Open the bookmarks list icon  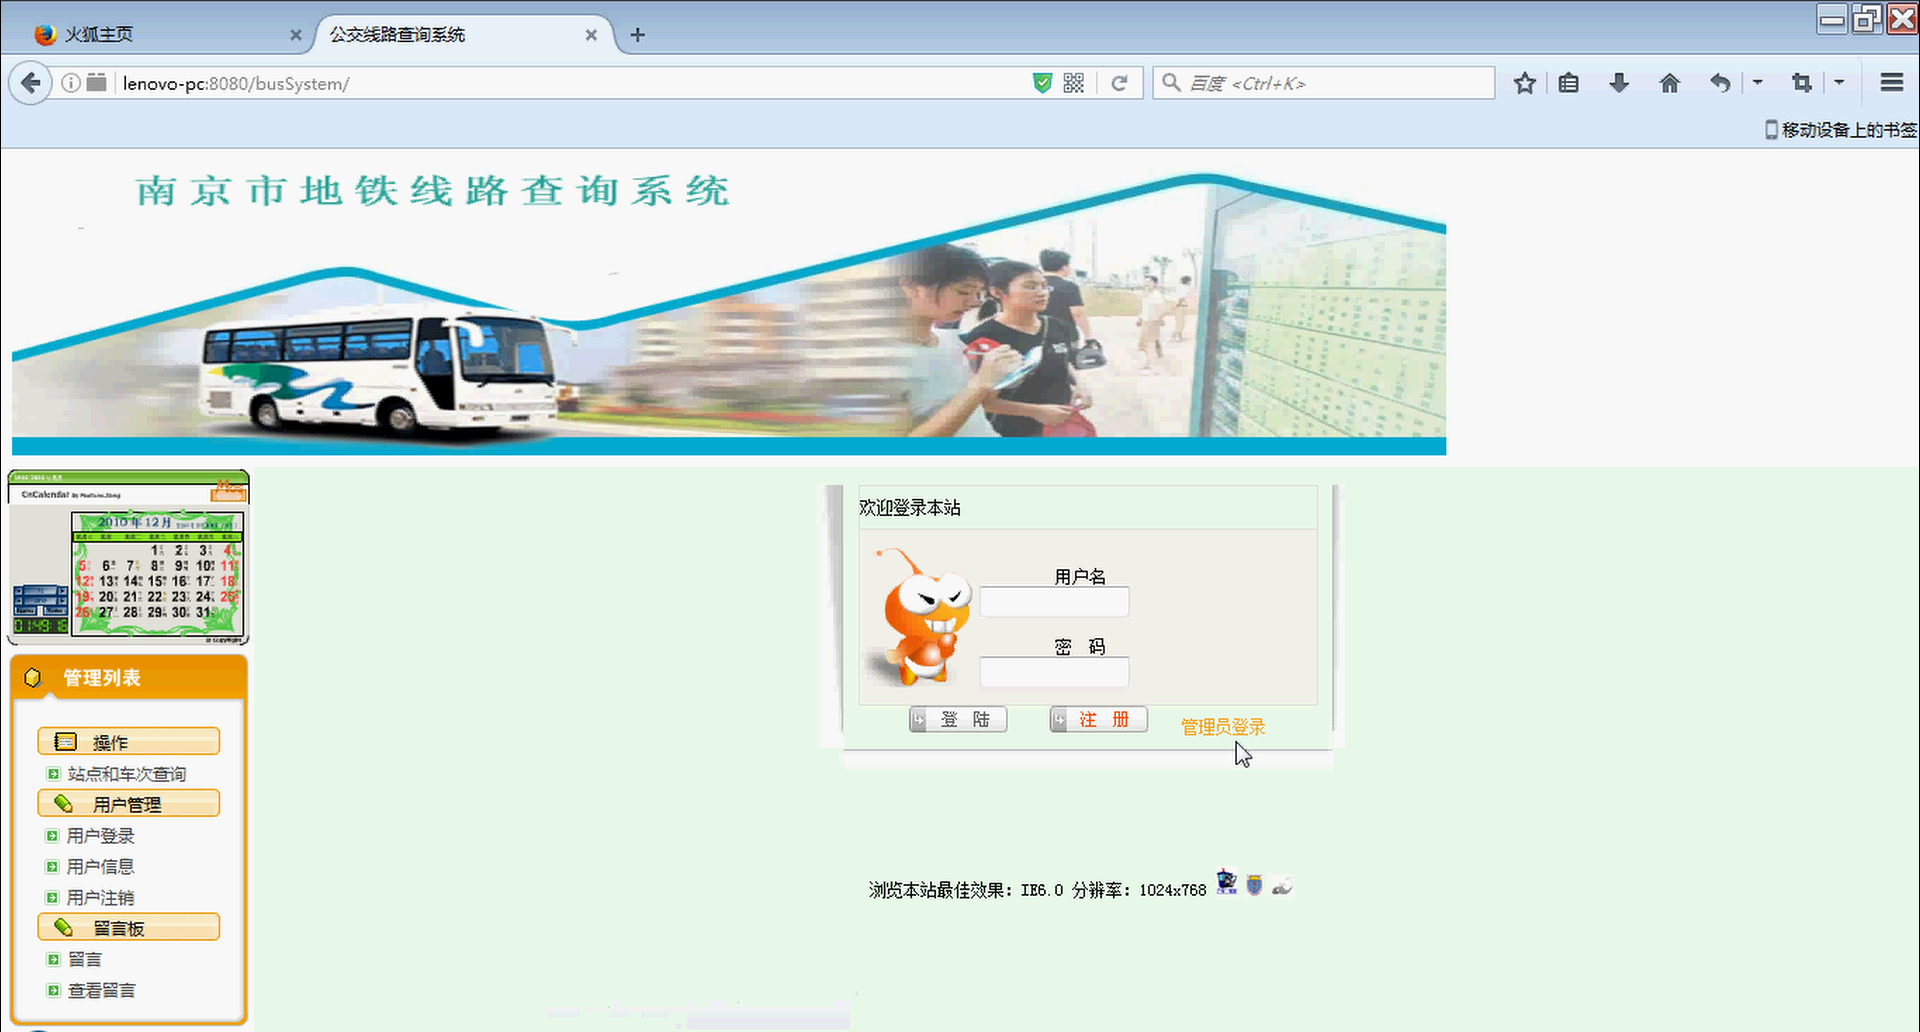pos(1569,83)
